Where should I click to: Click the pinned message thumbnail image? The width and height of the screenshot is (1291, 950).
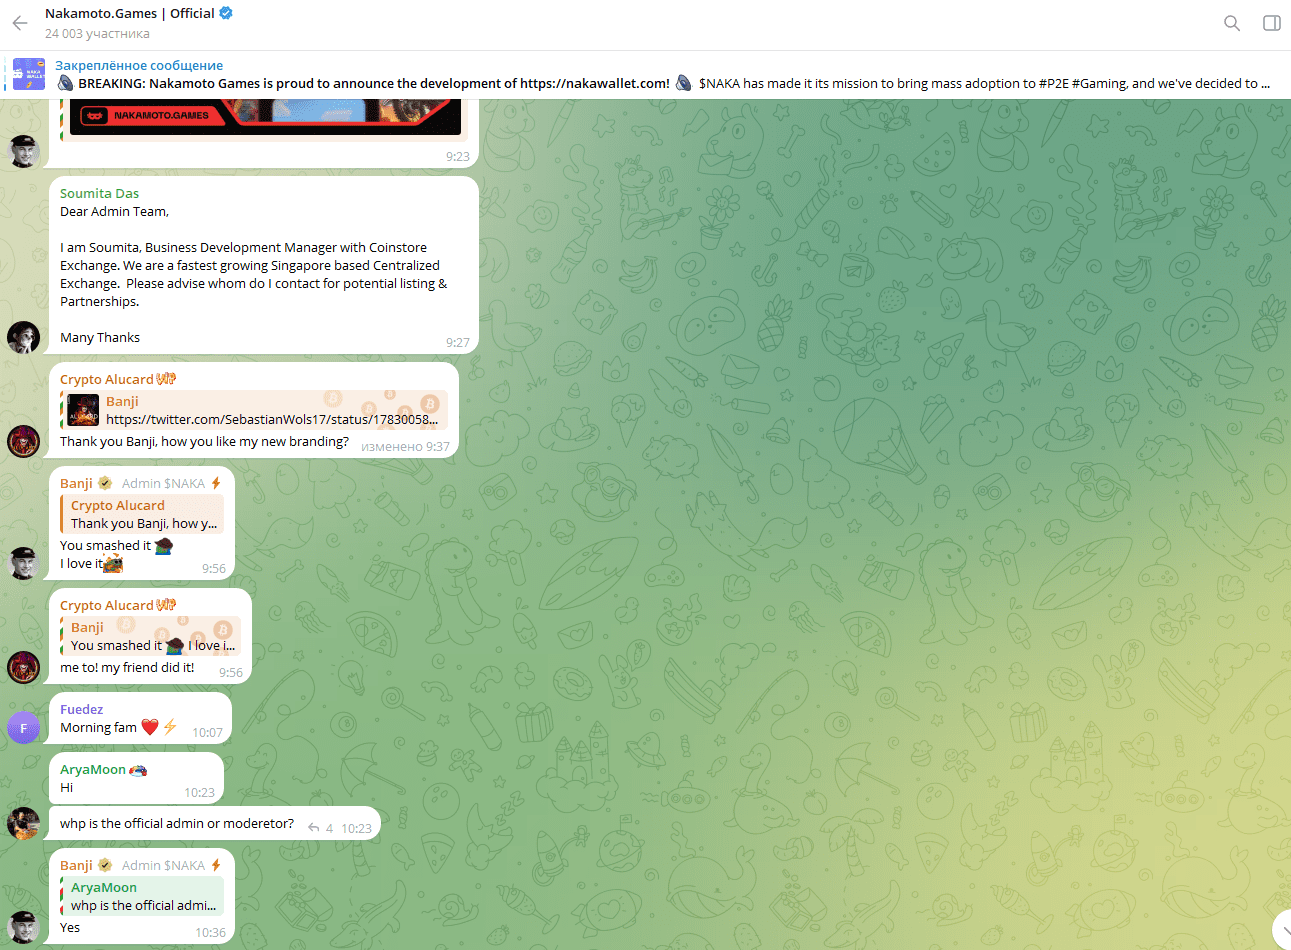pos(29,74)
